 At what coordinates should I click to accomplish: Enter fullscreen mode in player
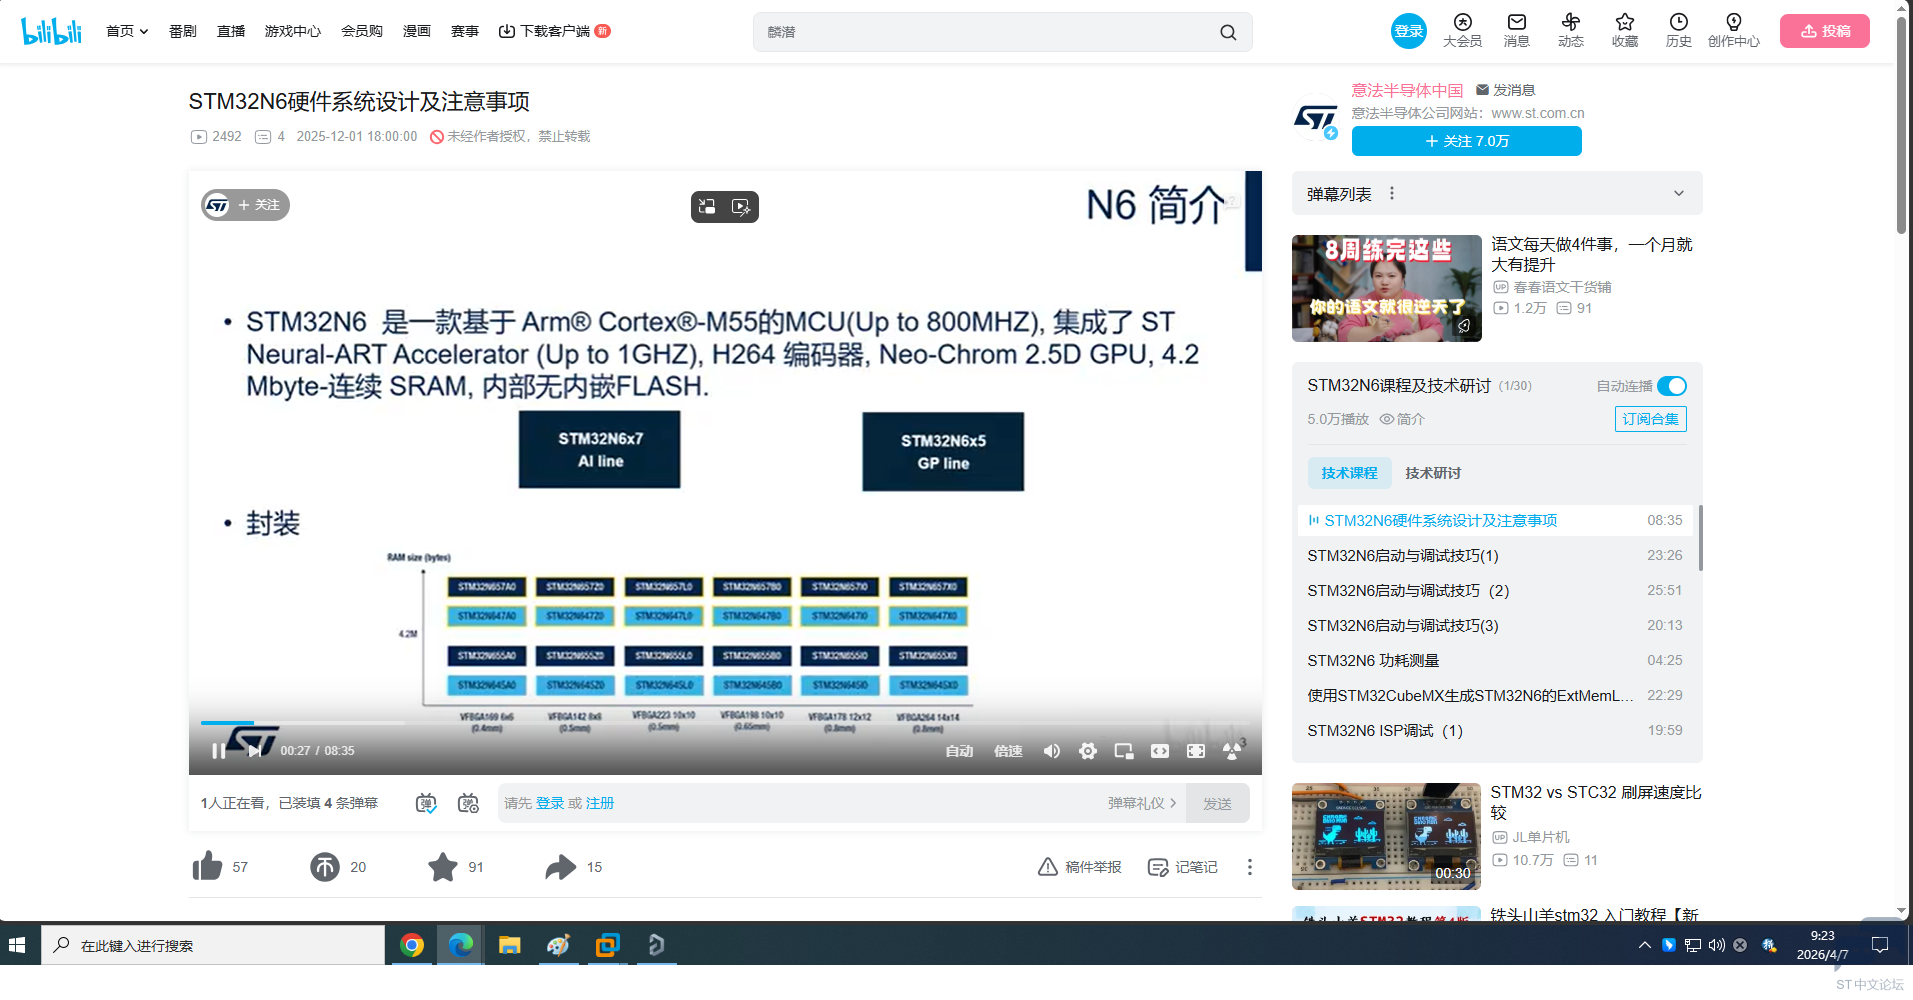(x=1196, y=751)
